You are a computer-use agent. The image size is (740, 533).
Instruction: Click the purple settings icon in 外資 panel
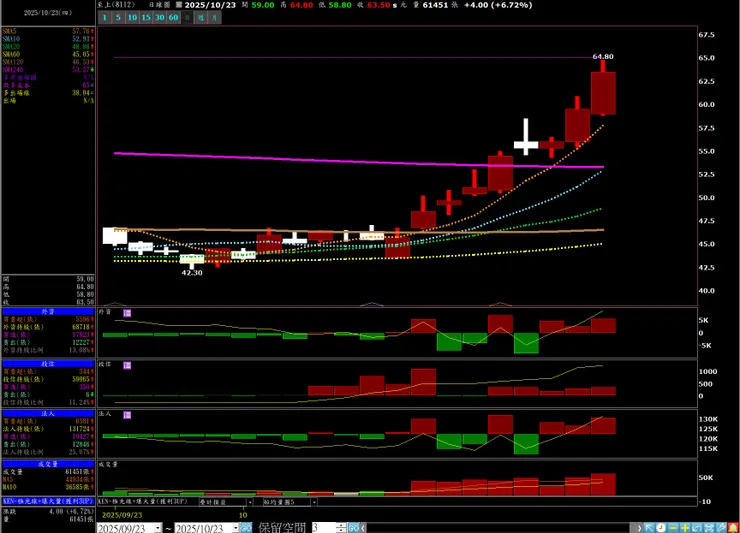point(127,313)
